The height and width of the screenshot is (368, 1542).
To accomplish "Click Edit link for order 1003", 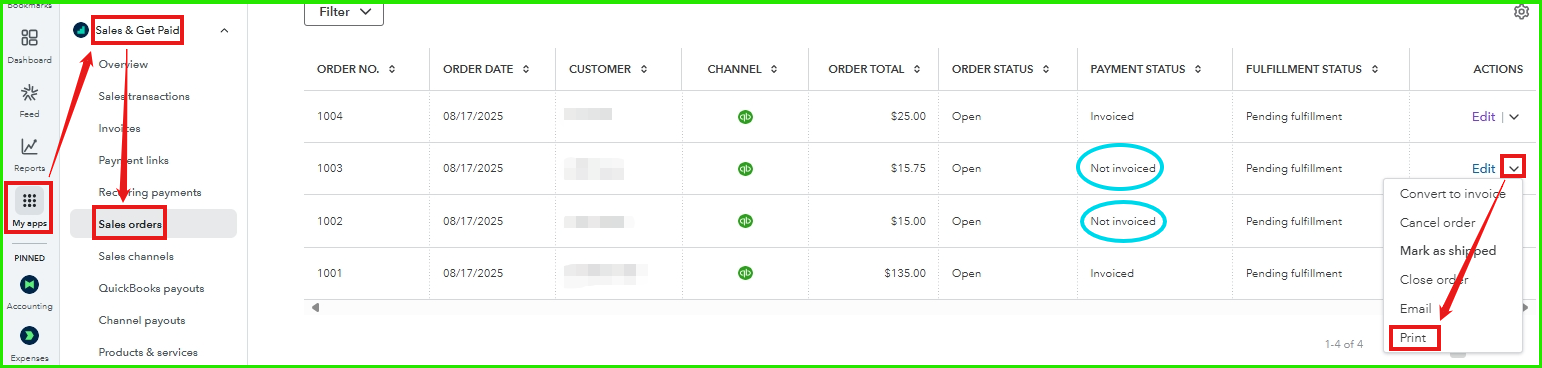I will click(1484, 168).
